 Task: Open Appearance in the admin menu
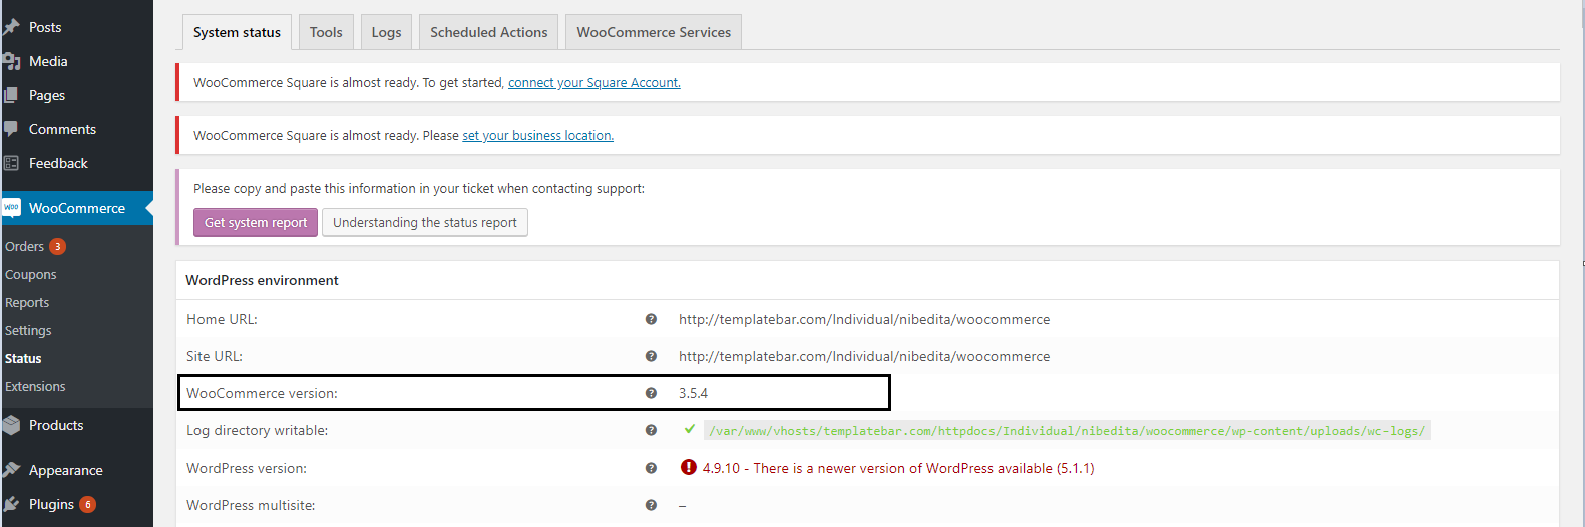pos(66,470)
